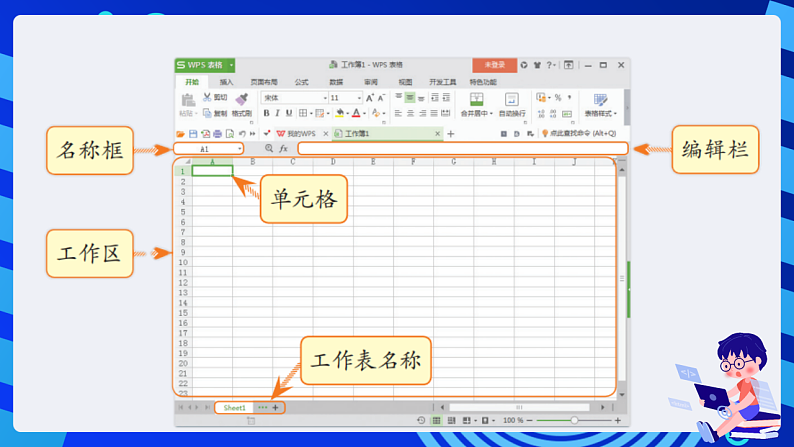Click the Table Style (表格样式) icon
Image resolution: width=794 pixels, height=447 pixels.
(600, 99)
